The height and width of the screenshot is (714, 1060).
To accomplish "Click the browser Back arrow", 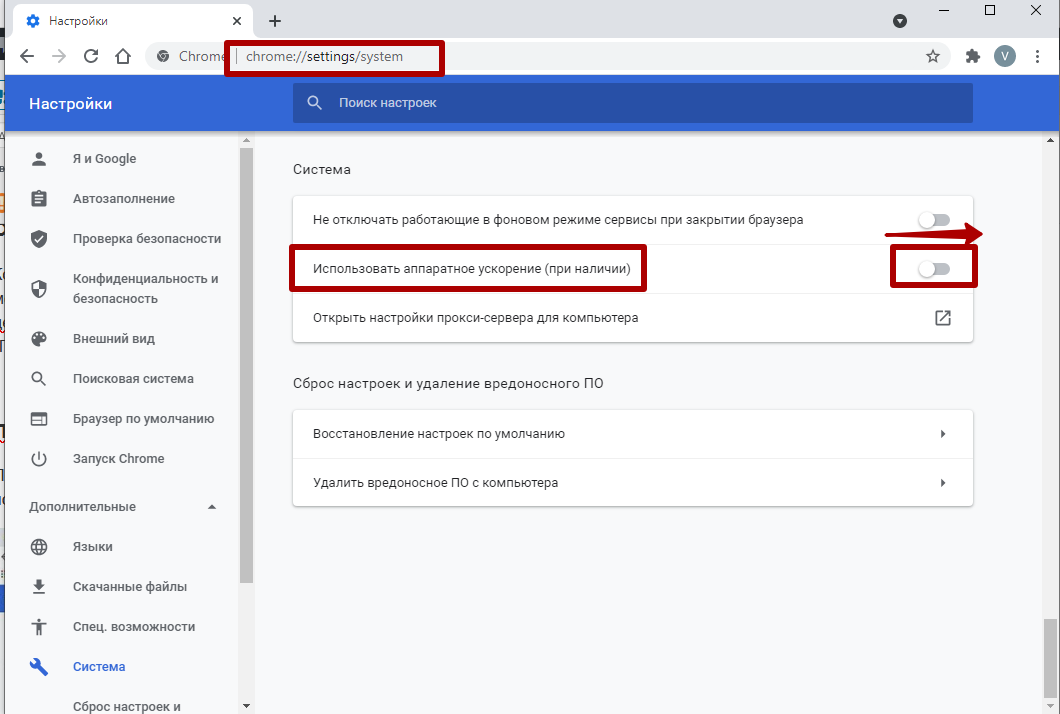I will click(27, 56).
